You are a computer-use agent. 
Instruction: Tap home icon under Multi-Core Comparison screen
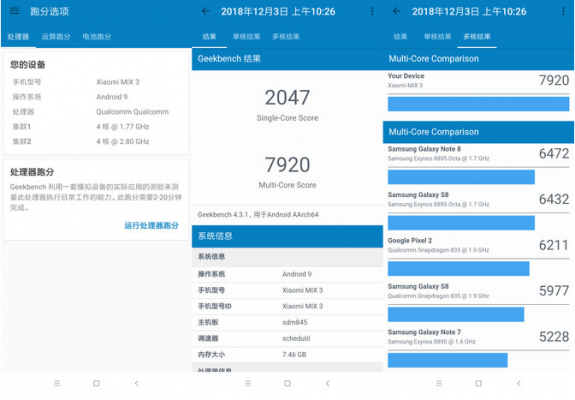pos(479,383)
